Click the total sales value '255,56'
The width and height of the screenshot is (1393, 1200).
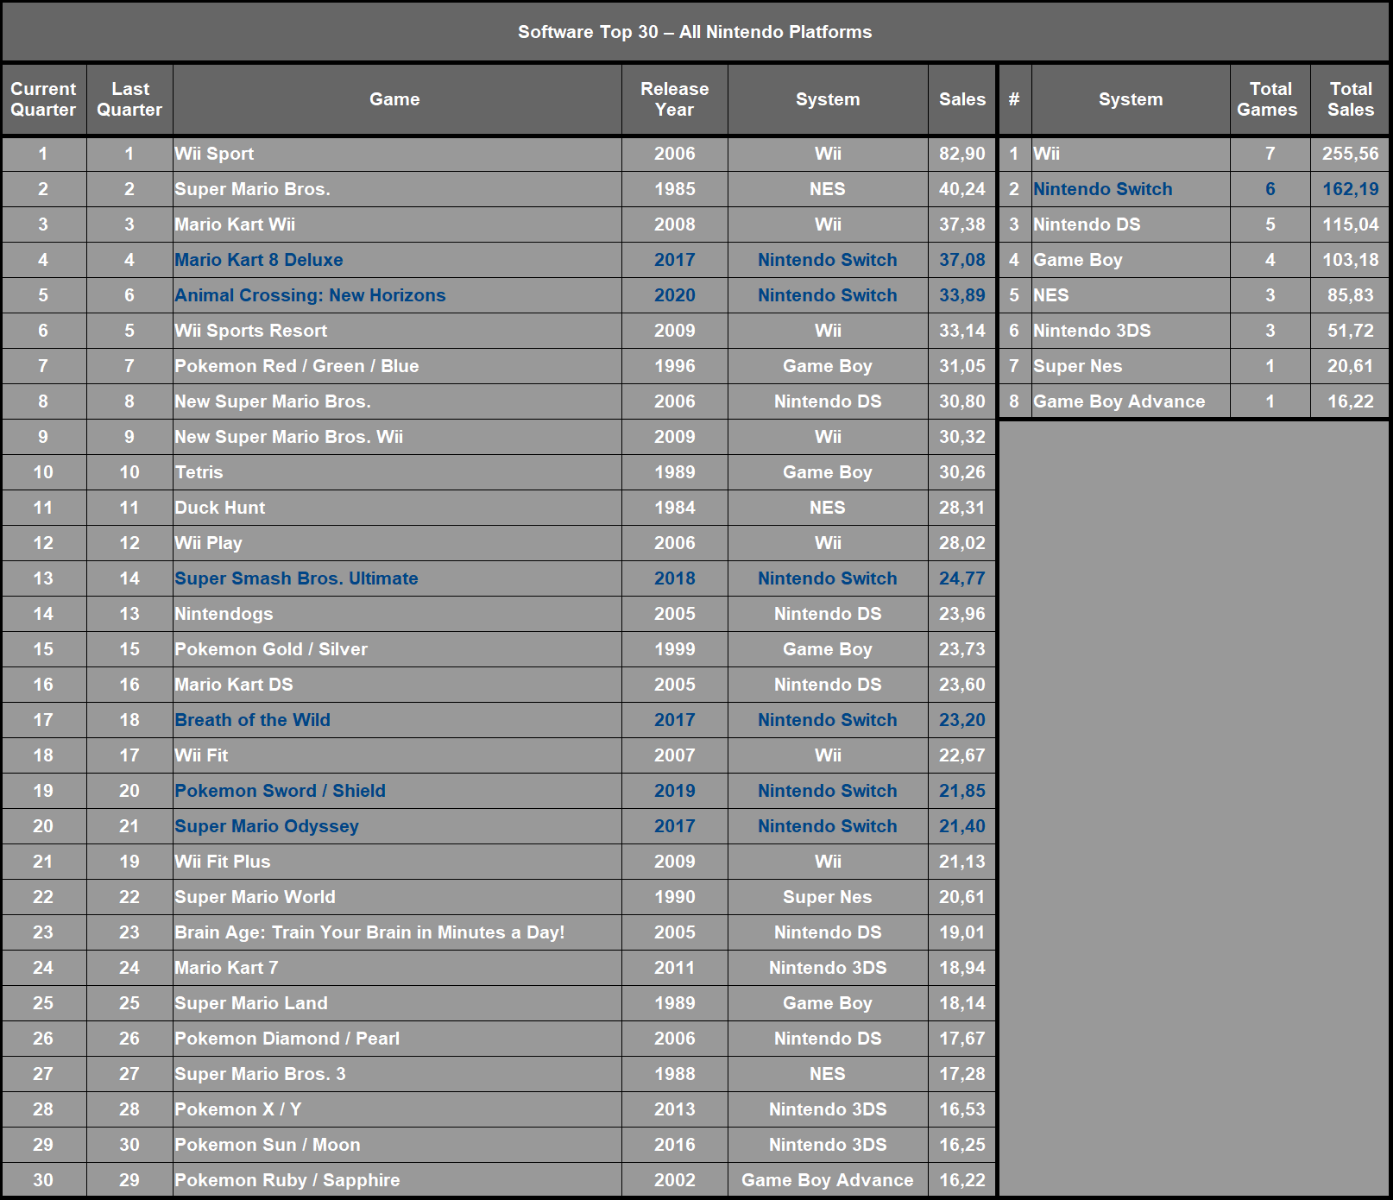[1350, 154]
